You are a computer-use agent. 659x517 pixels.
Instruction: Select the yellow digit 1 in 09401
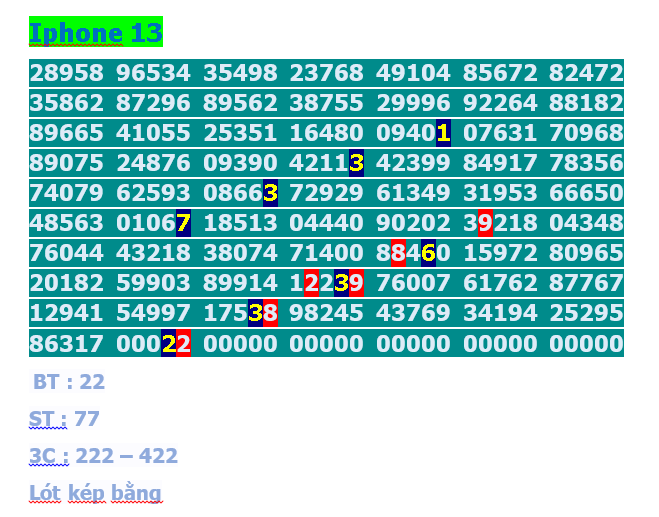click(443, 133)
